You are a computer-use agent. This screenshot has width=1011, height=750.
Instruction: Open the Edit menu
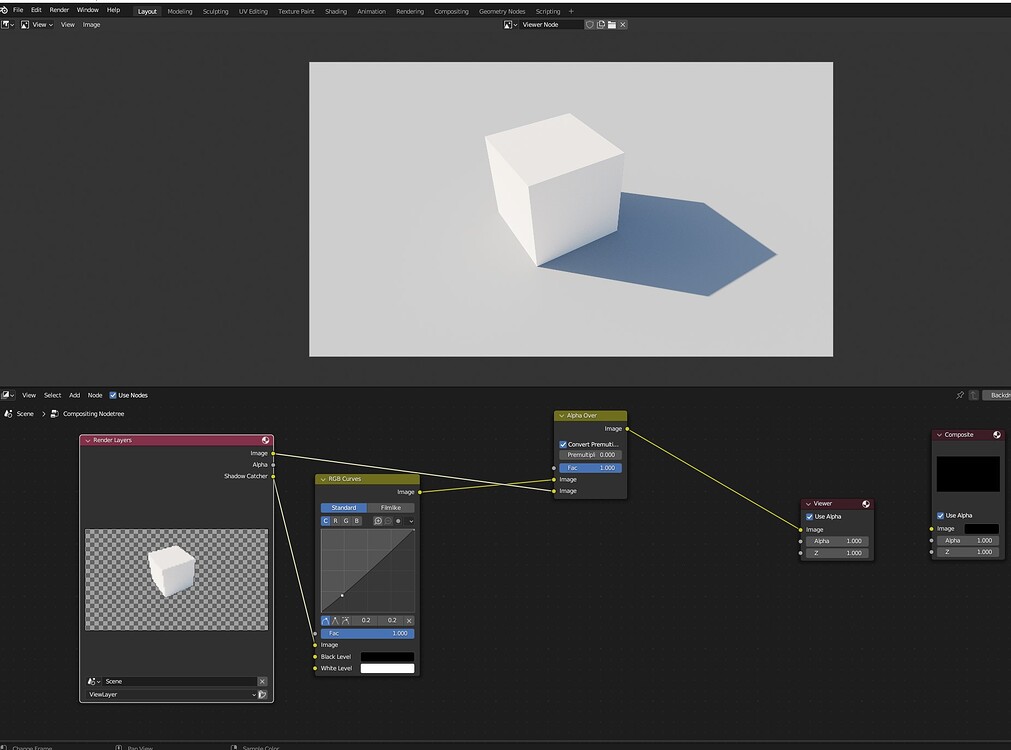pos(36,10)
